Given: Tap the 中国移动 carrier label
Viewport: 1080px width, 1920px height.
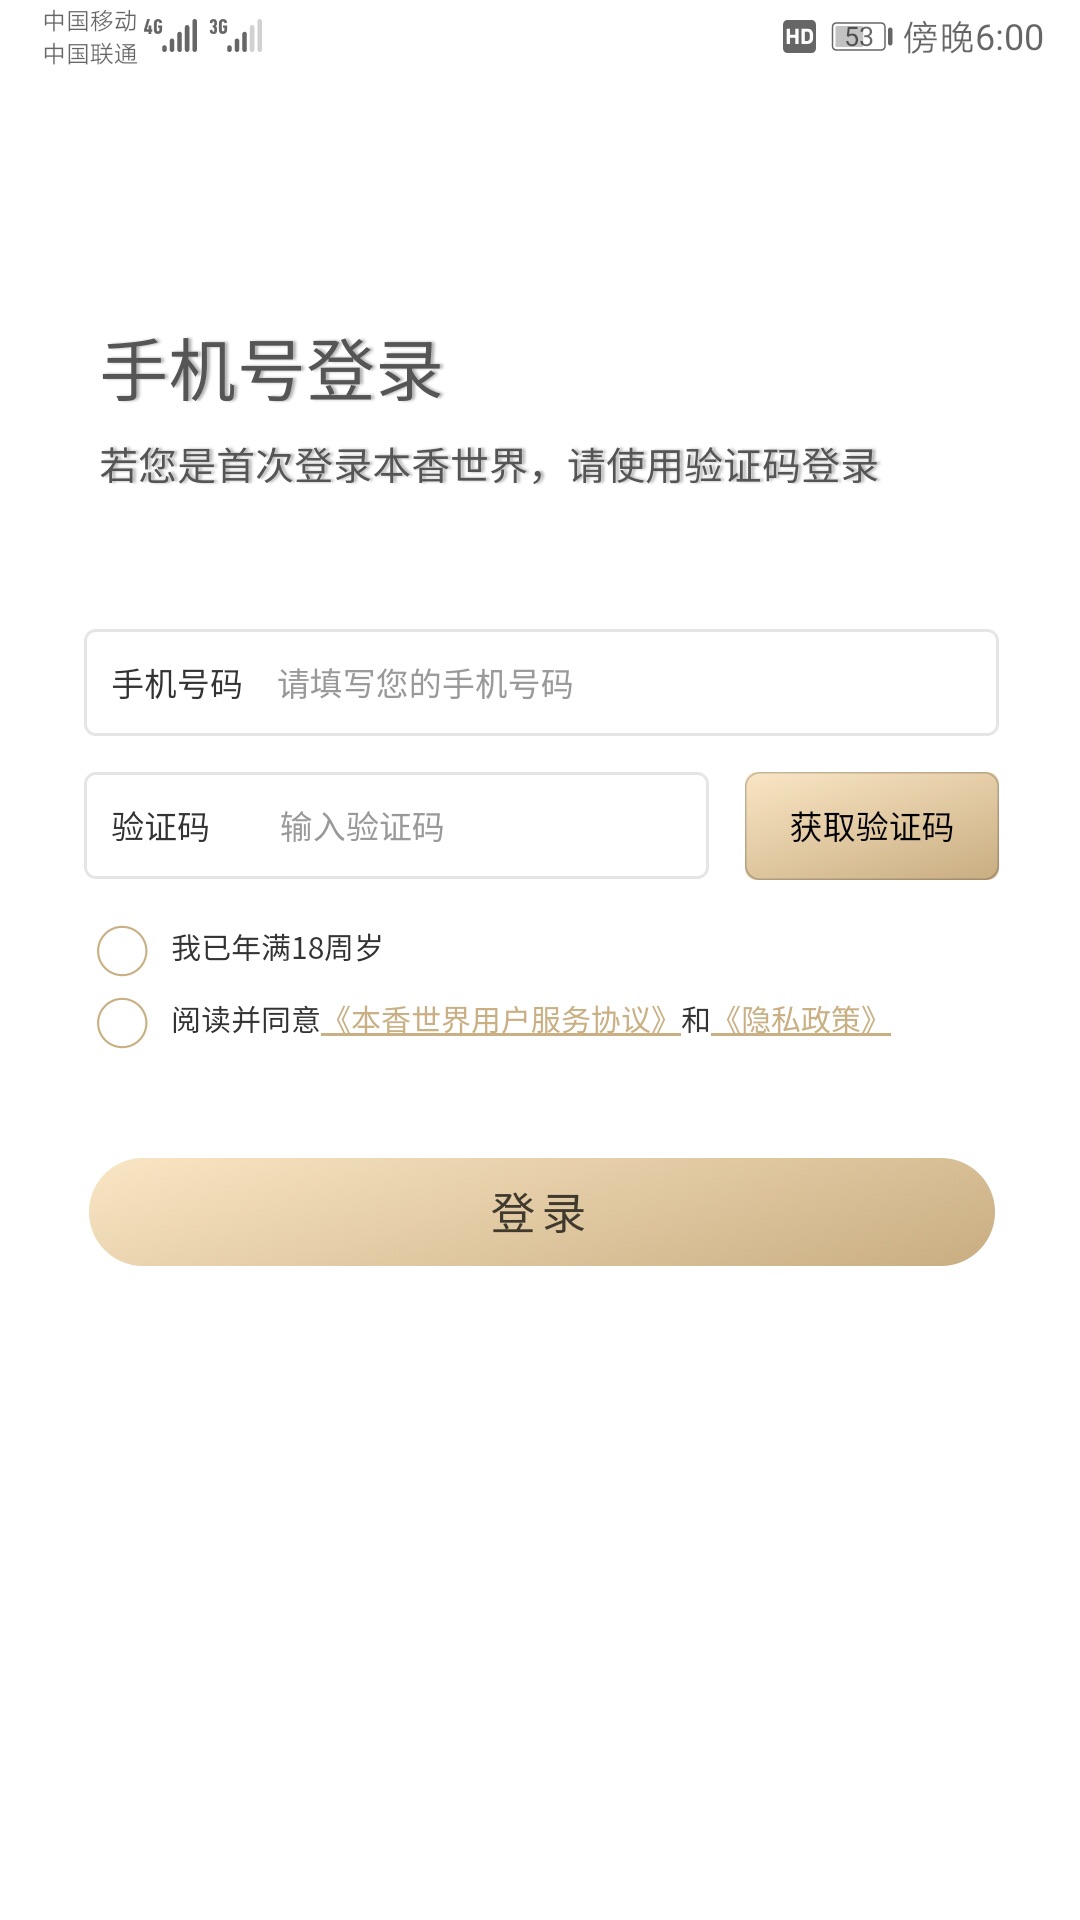Looking at the screenshot, I should click(90, 21).
